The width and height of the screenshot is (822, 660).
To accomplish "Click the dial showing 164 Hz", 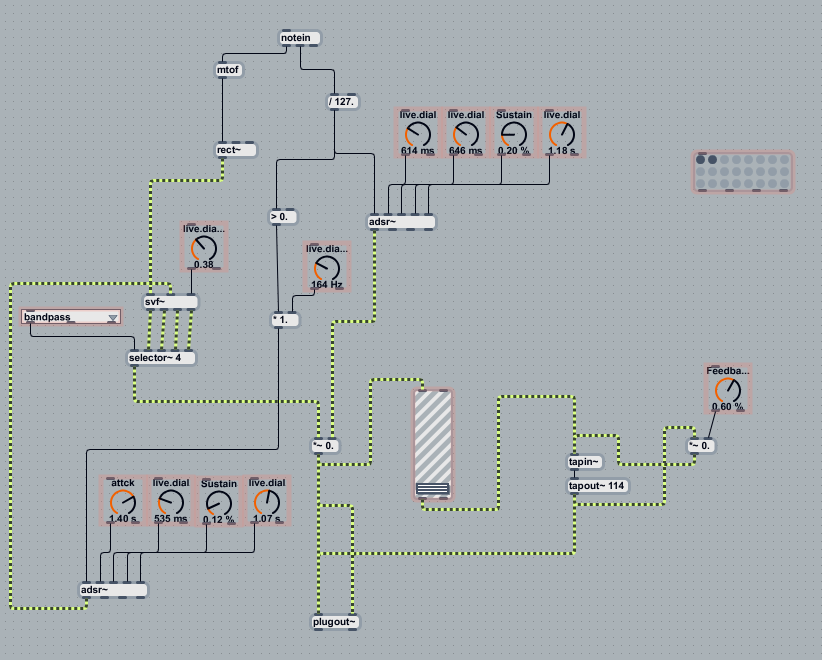I will point(327,268).
